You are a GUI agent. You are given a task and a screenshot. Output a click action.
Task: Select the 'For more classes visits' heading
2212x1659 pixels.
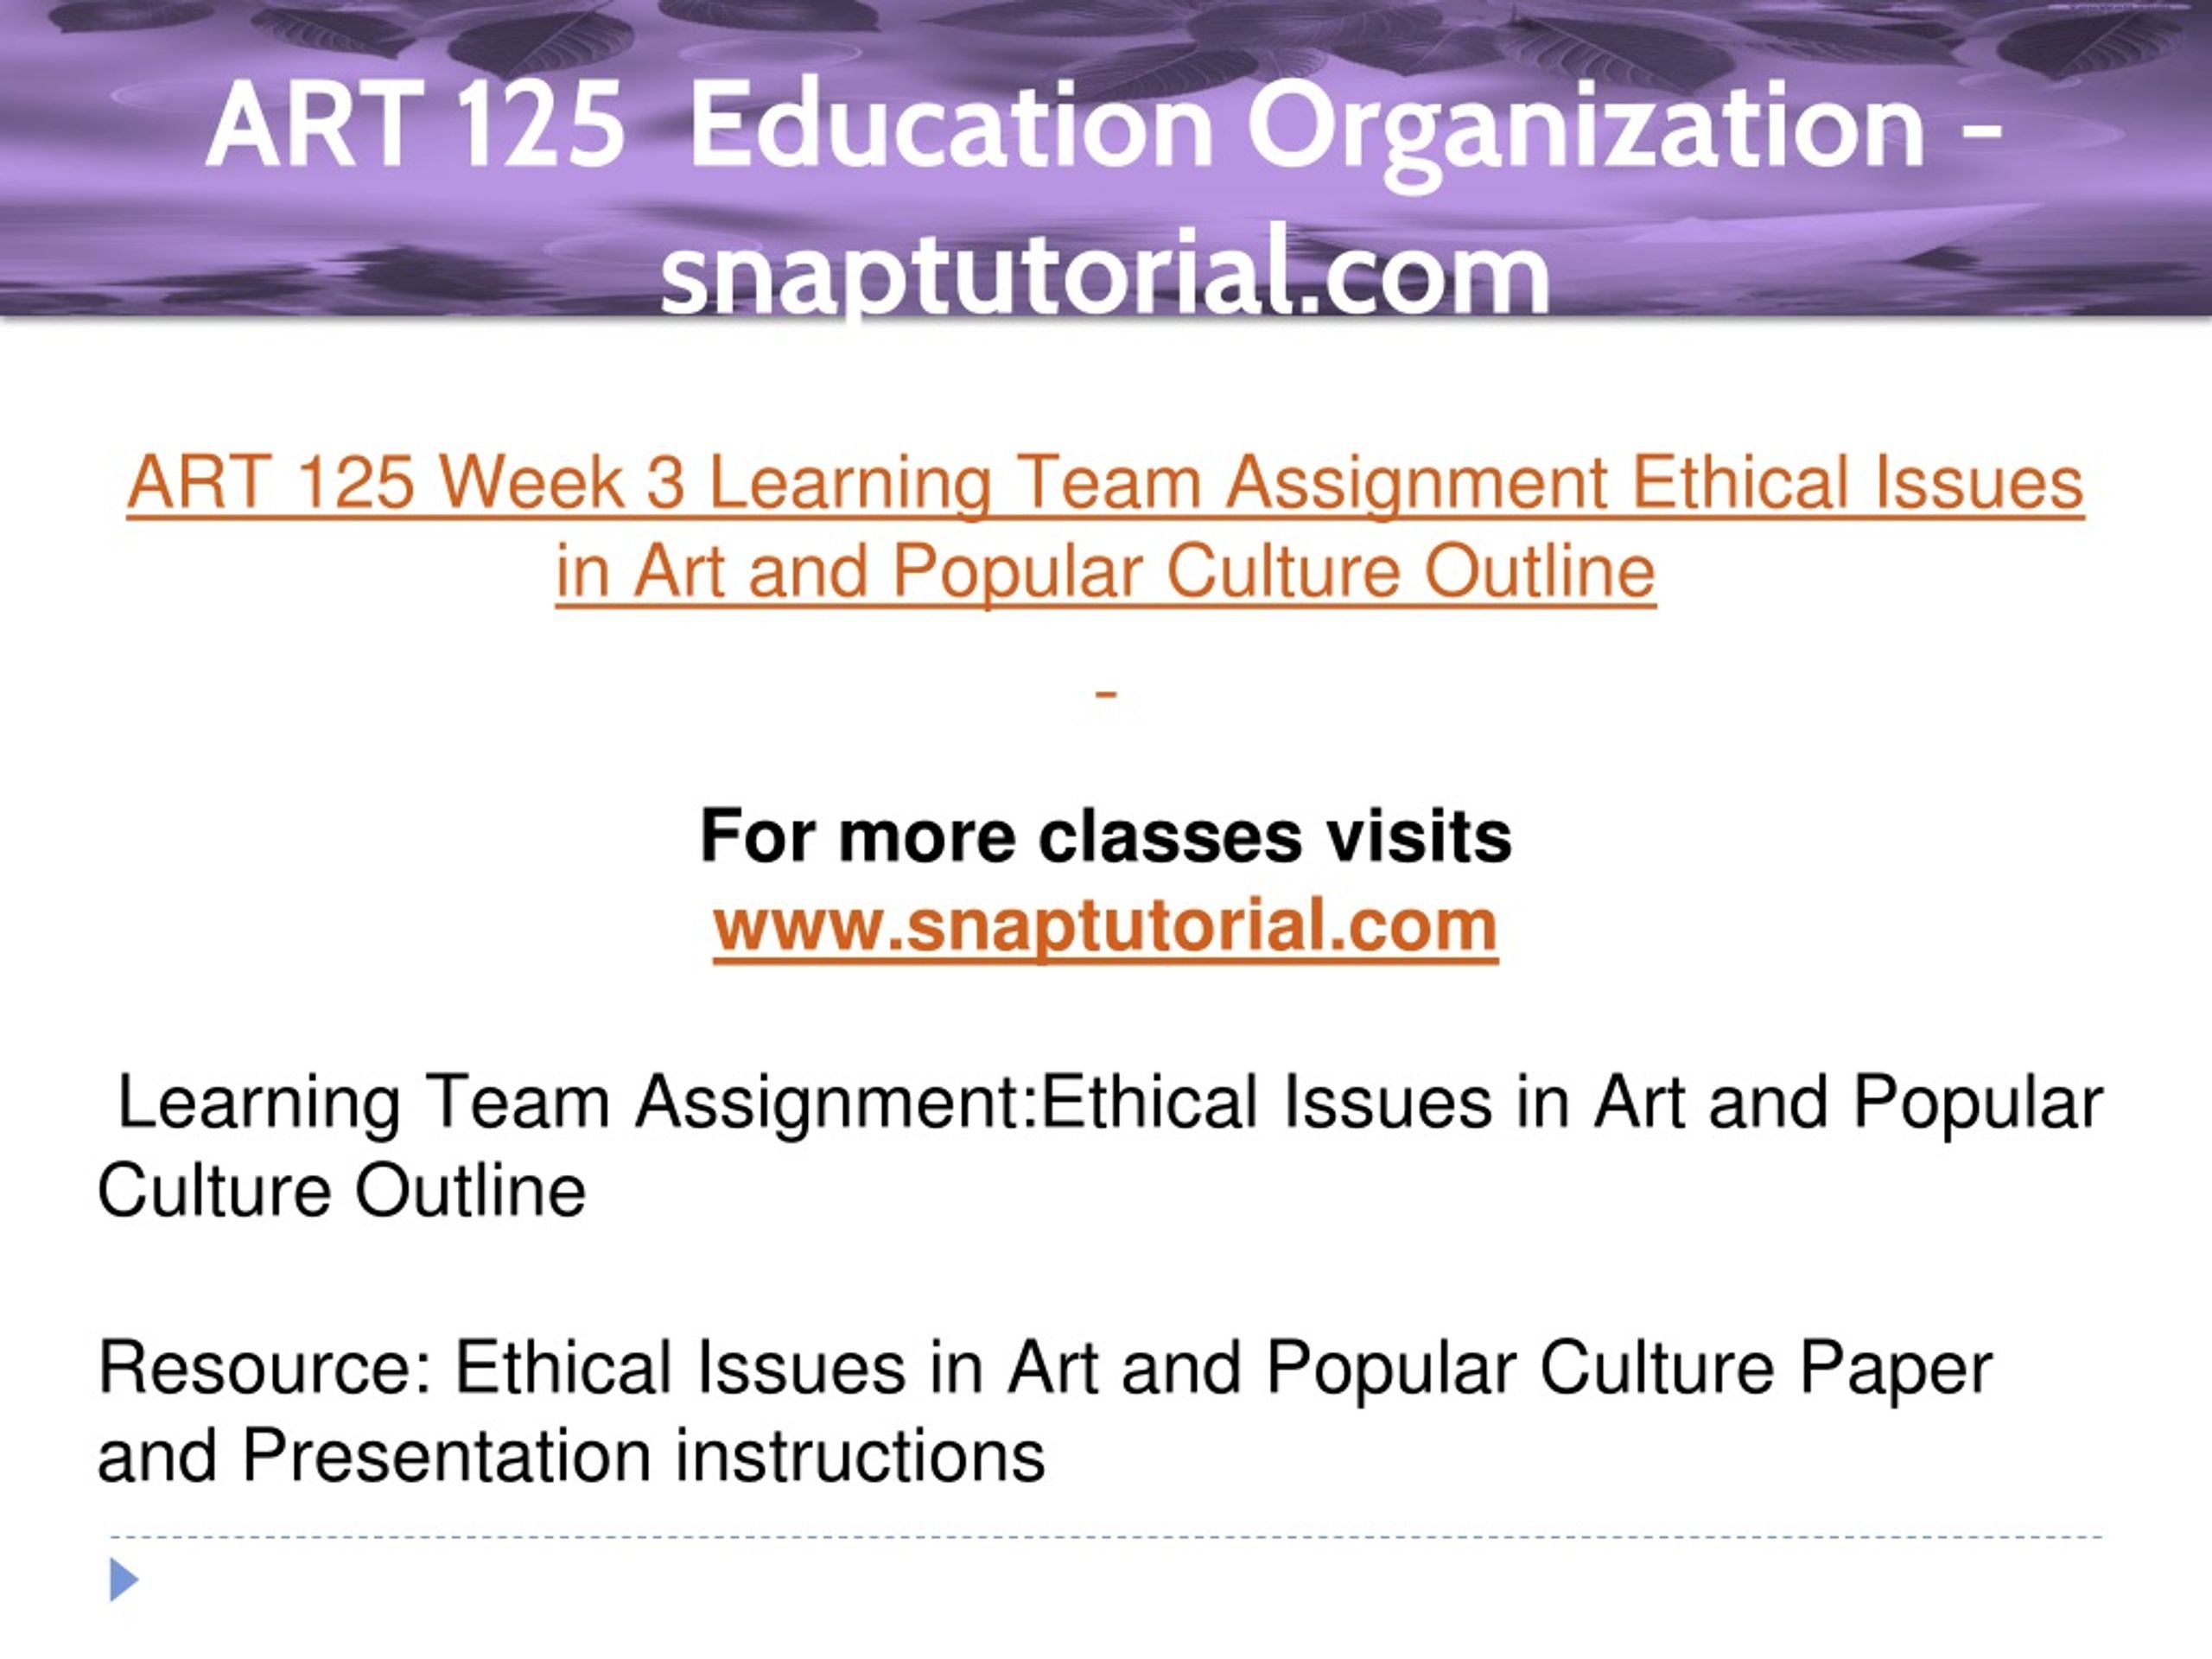1105,836
